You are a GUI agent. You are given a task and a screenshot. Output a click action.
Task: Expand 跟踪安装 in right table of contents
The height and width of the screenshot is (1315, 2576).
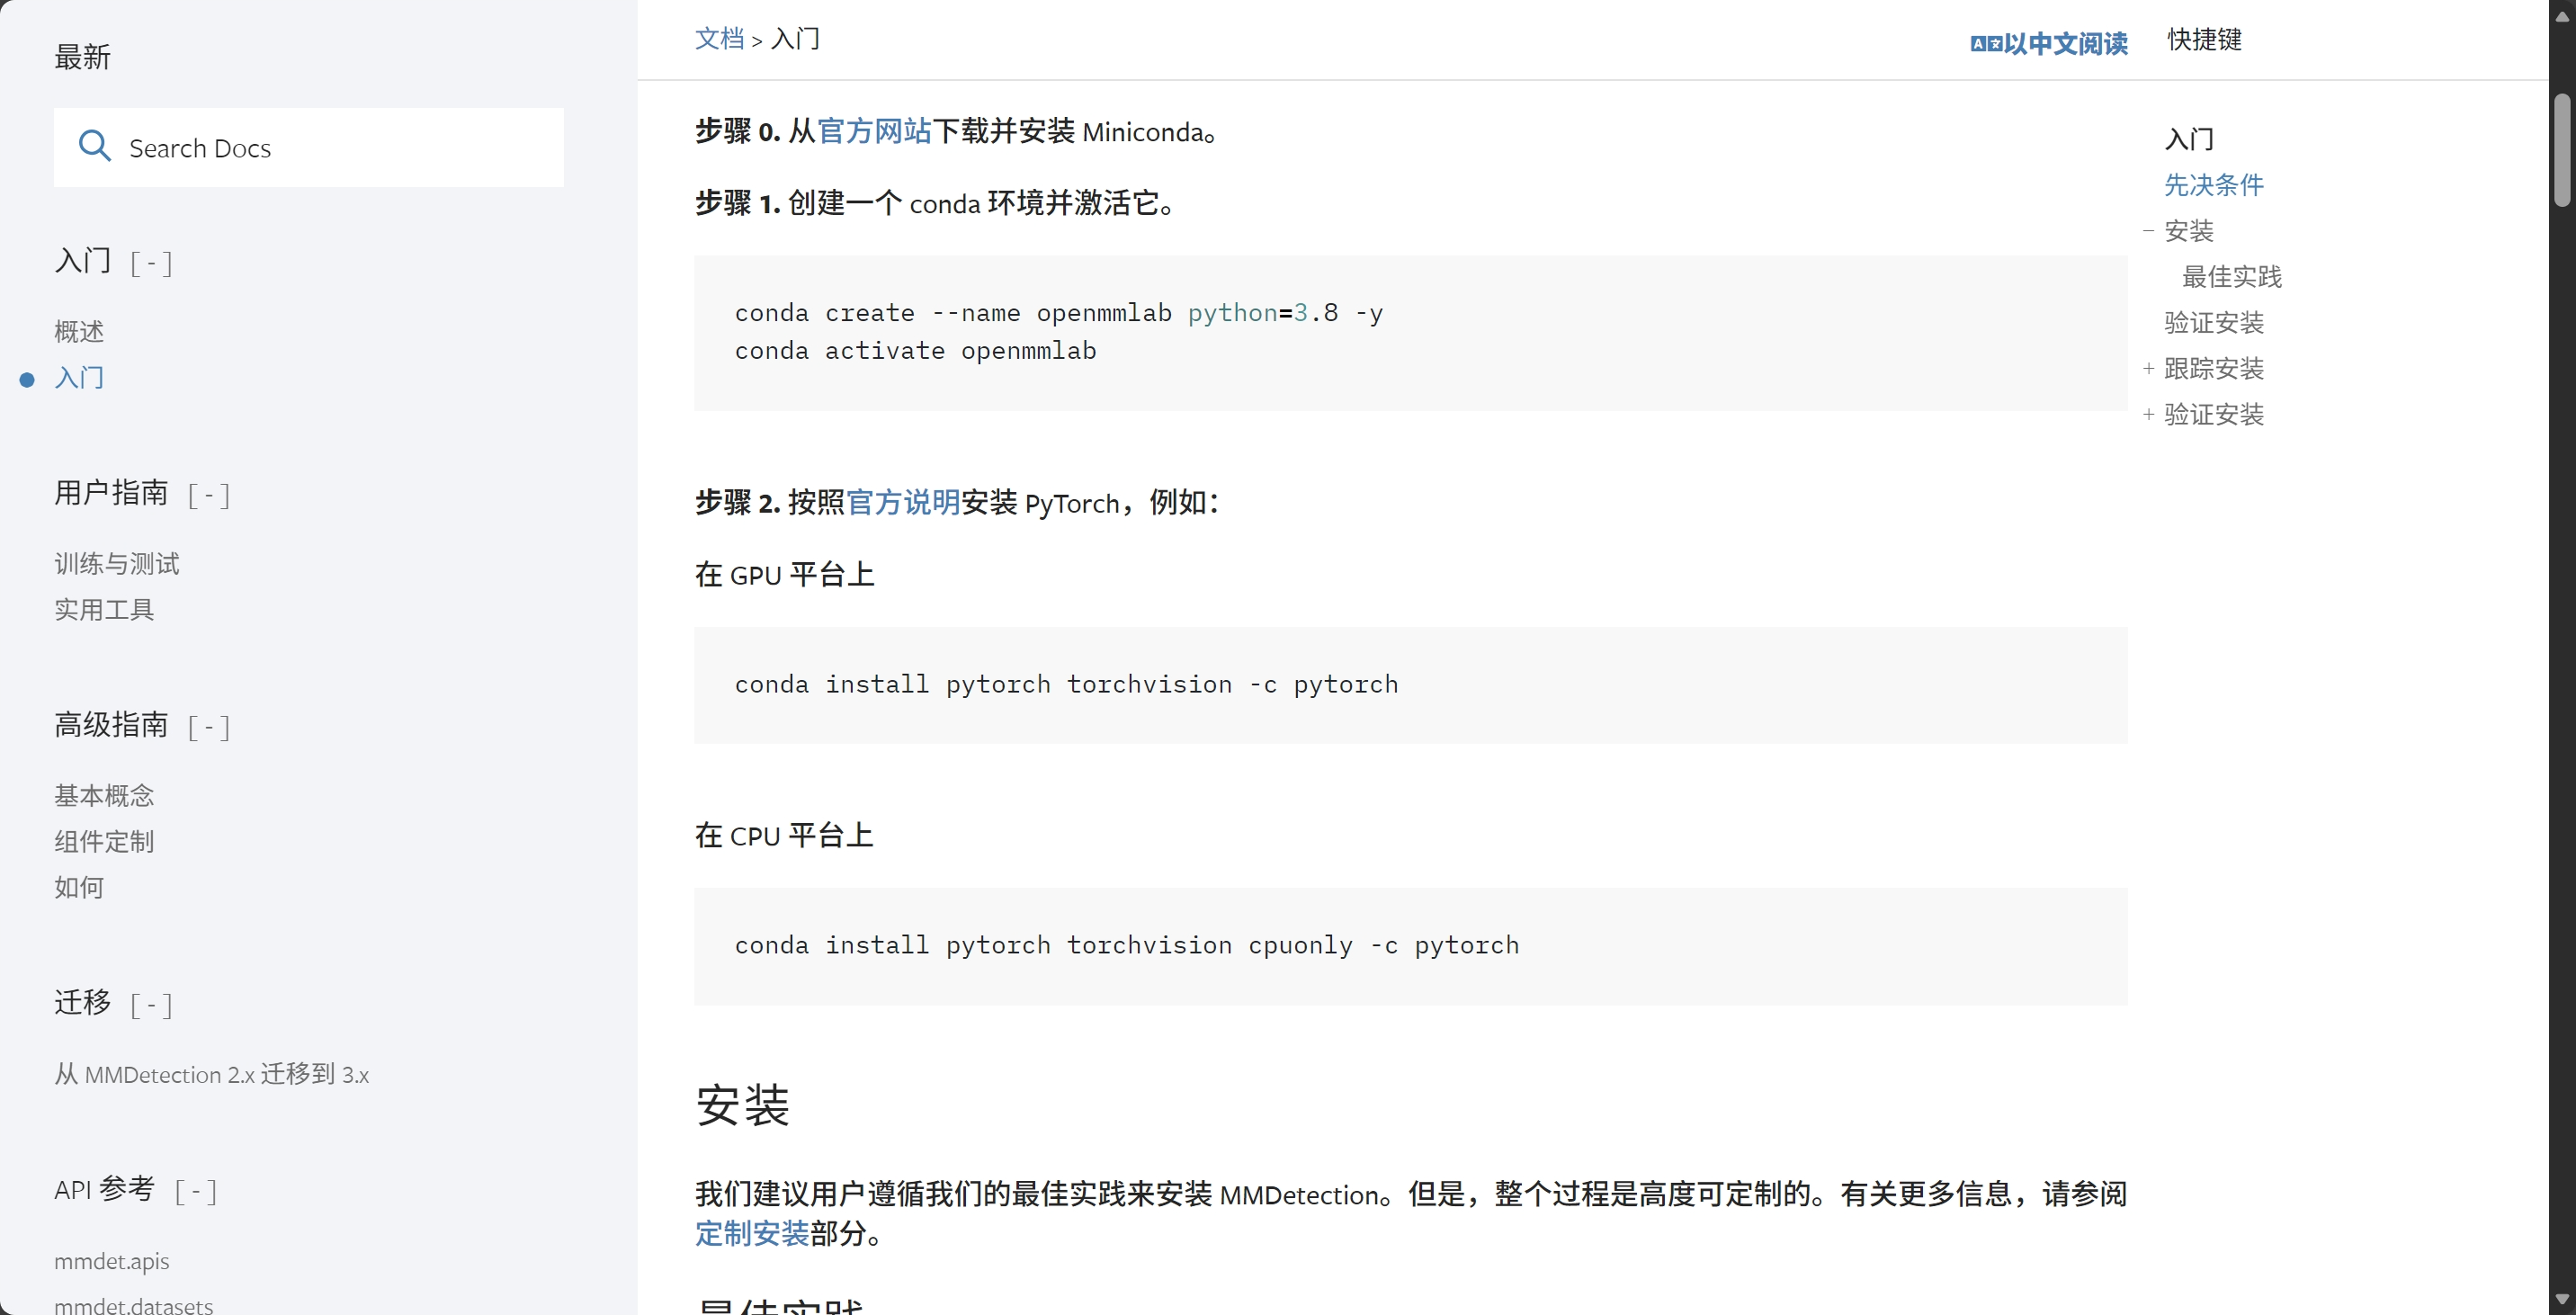(x=2149, y=369)
